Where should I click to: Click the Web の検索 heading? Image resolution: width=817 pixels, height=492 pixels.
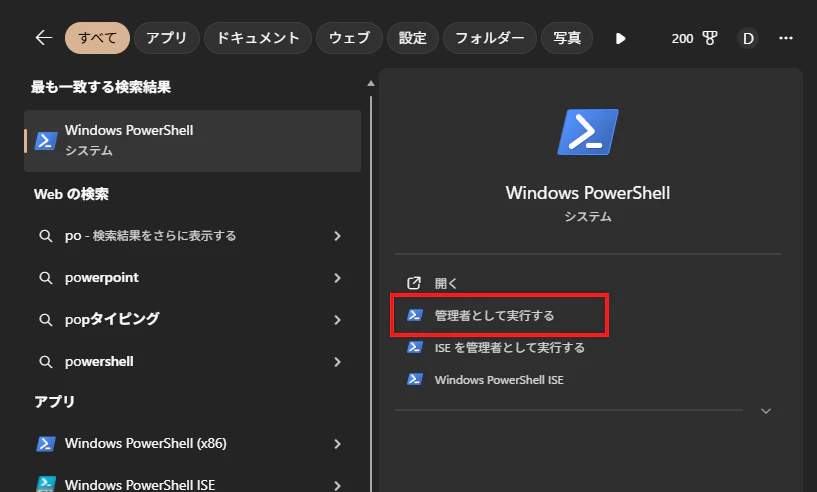click(x=71, y=194)
